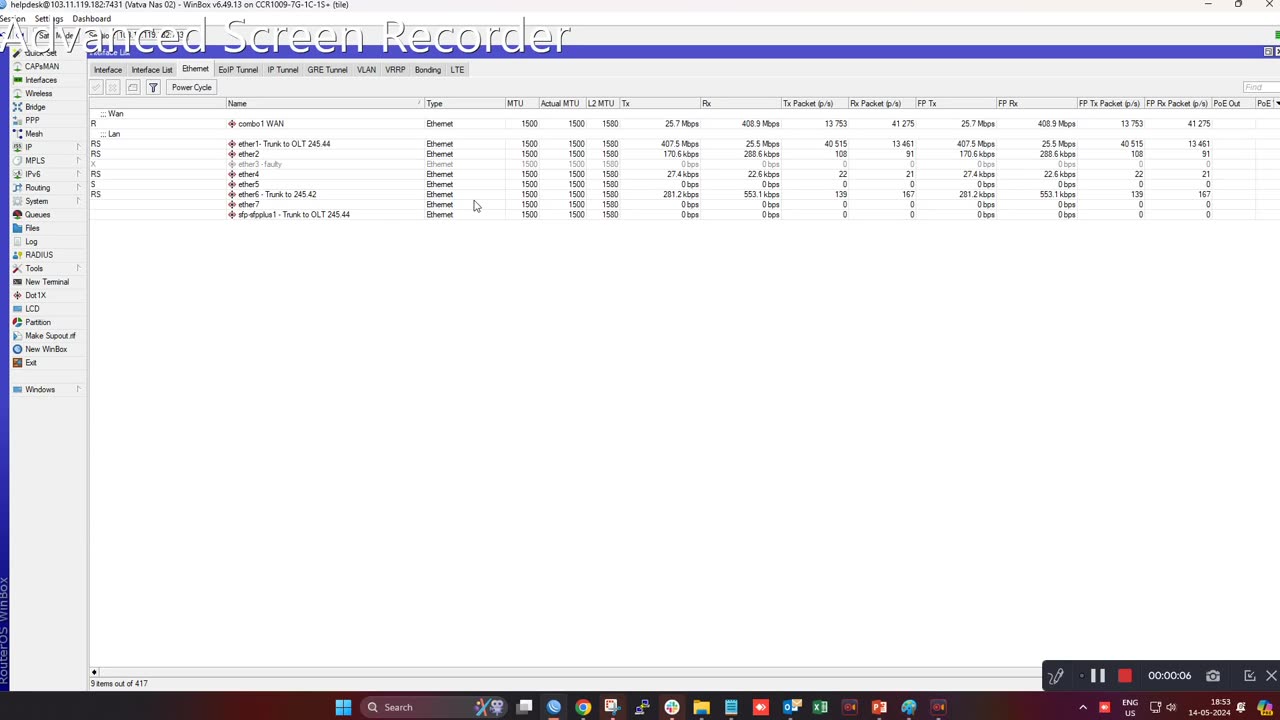The height and width of the screenshot is (720, 1280).
Task: Switch to the EoIP Tunnel tab
Action: [x=238, y=70]
